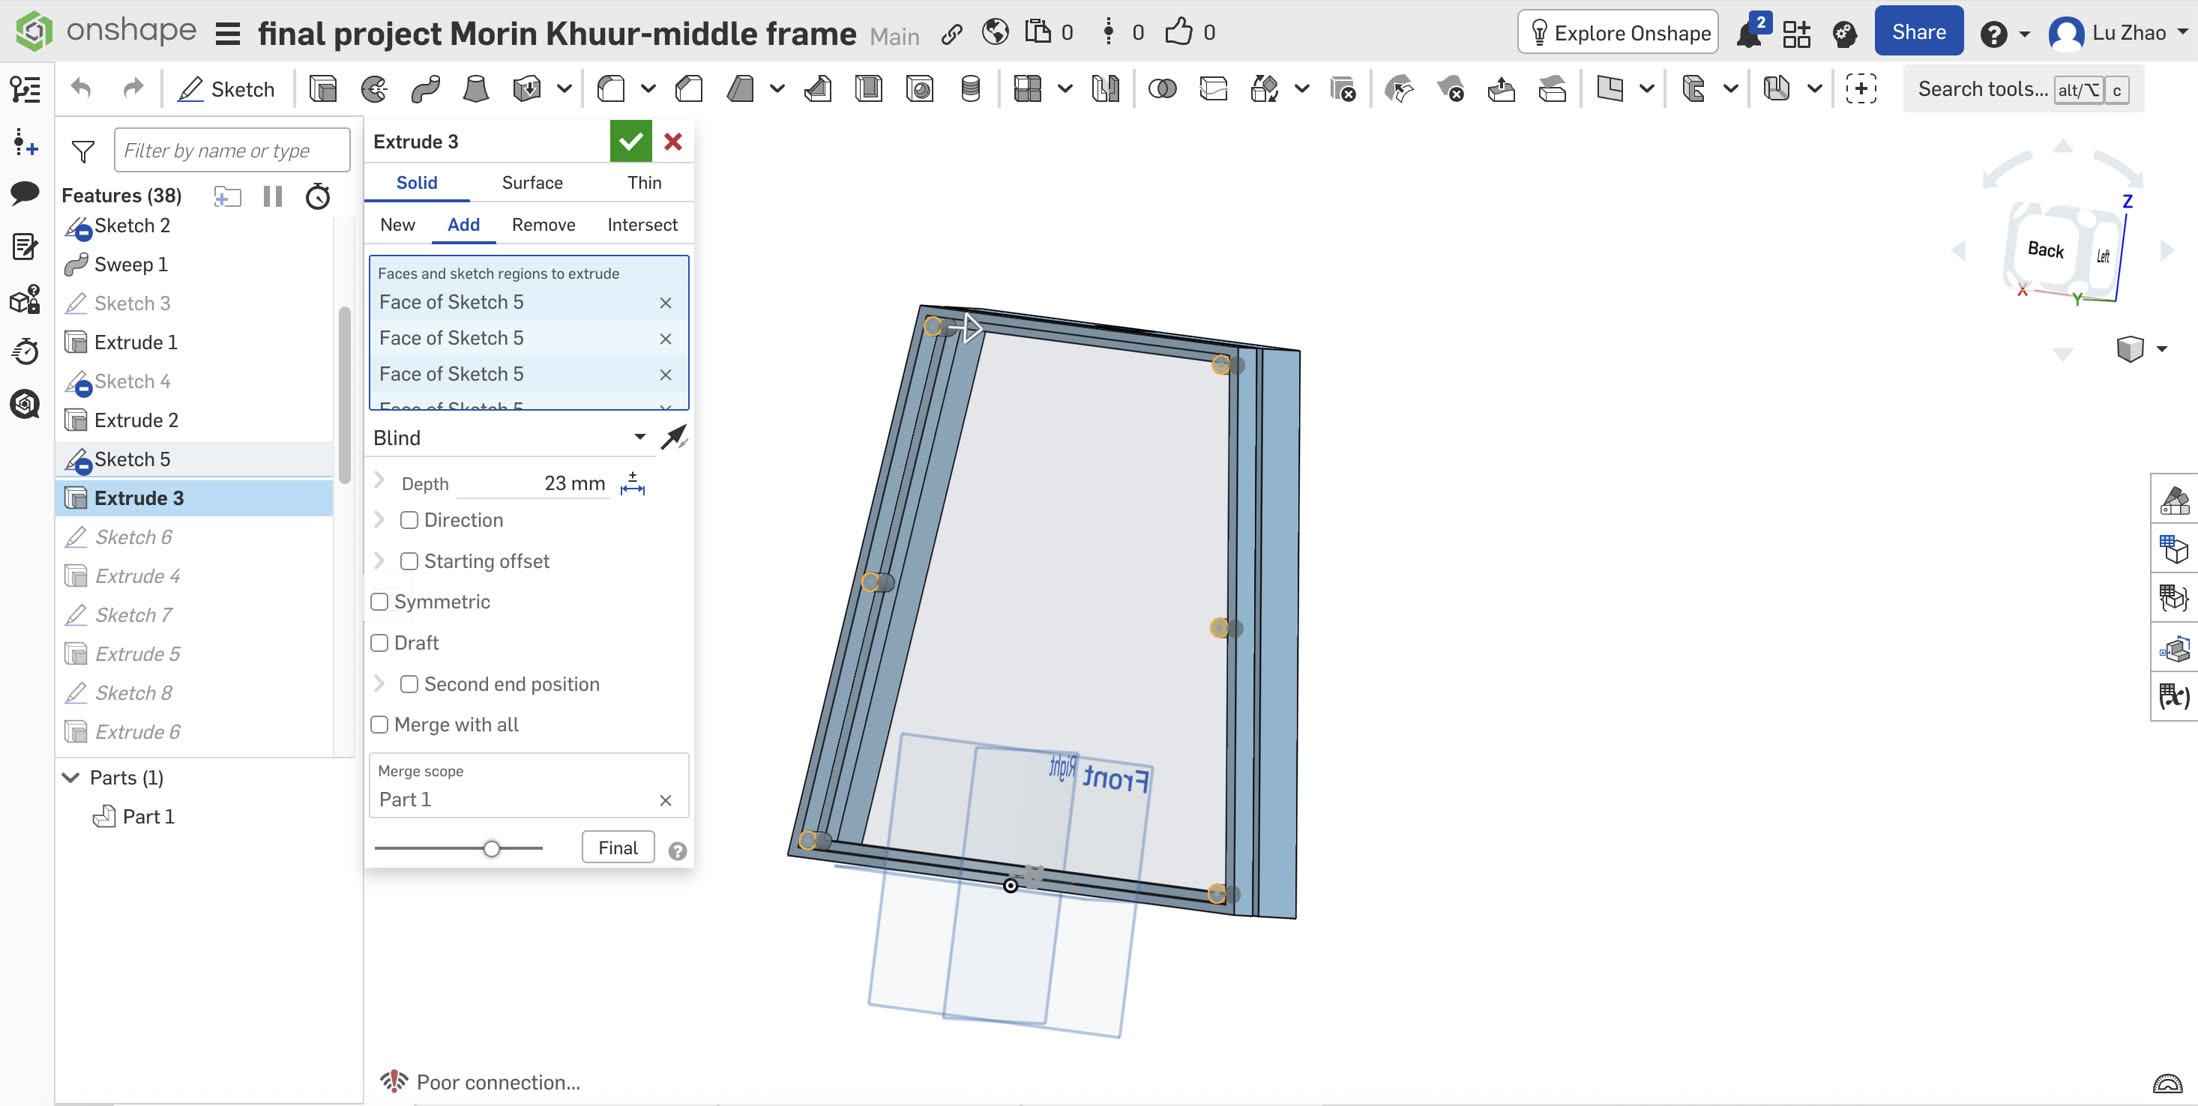Viewport: 2198px width, 1106px height.
Task: Select the Extrude tool in toolbar
Action: (323, 89)
